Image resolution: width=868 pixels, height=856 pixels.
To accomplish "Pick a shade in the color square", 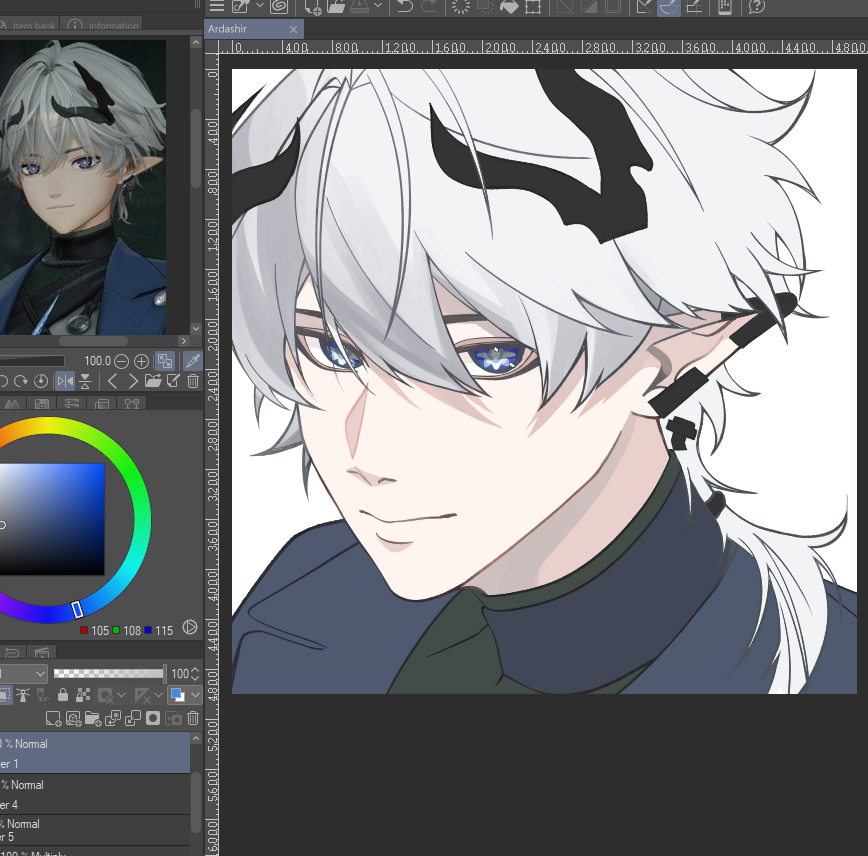I will pyautogui.click(x=52, y=519).
